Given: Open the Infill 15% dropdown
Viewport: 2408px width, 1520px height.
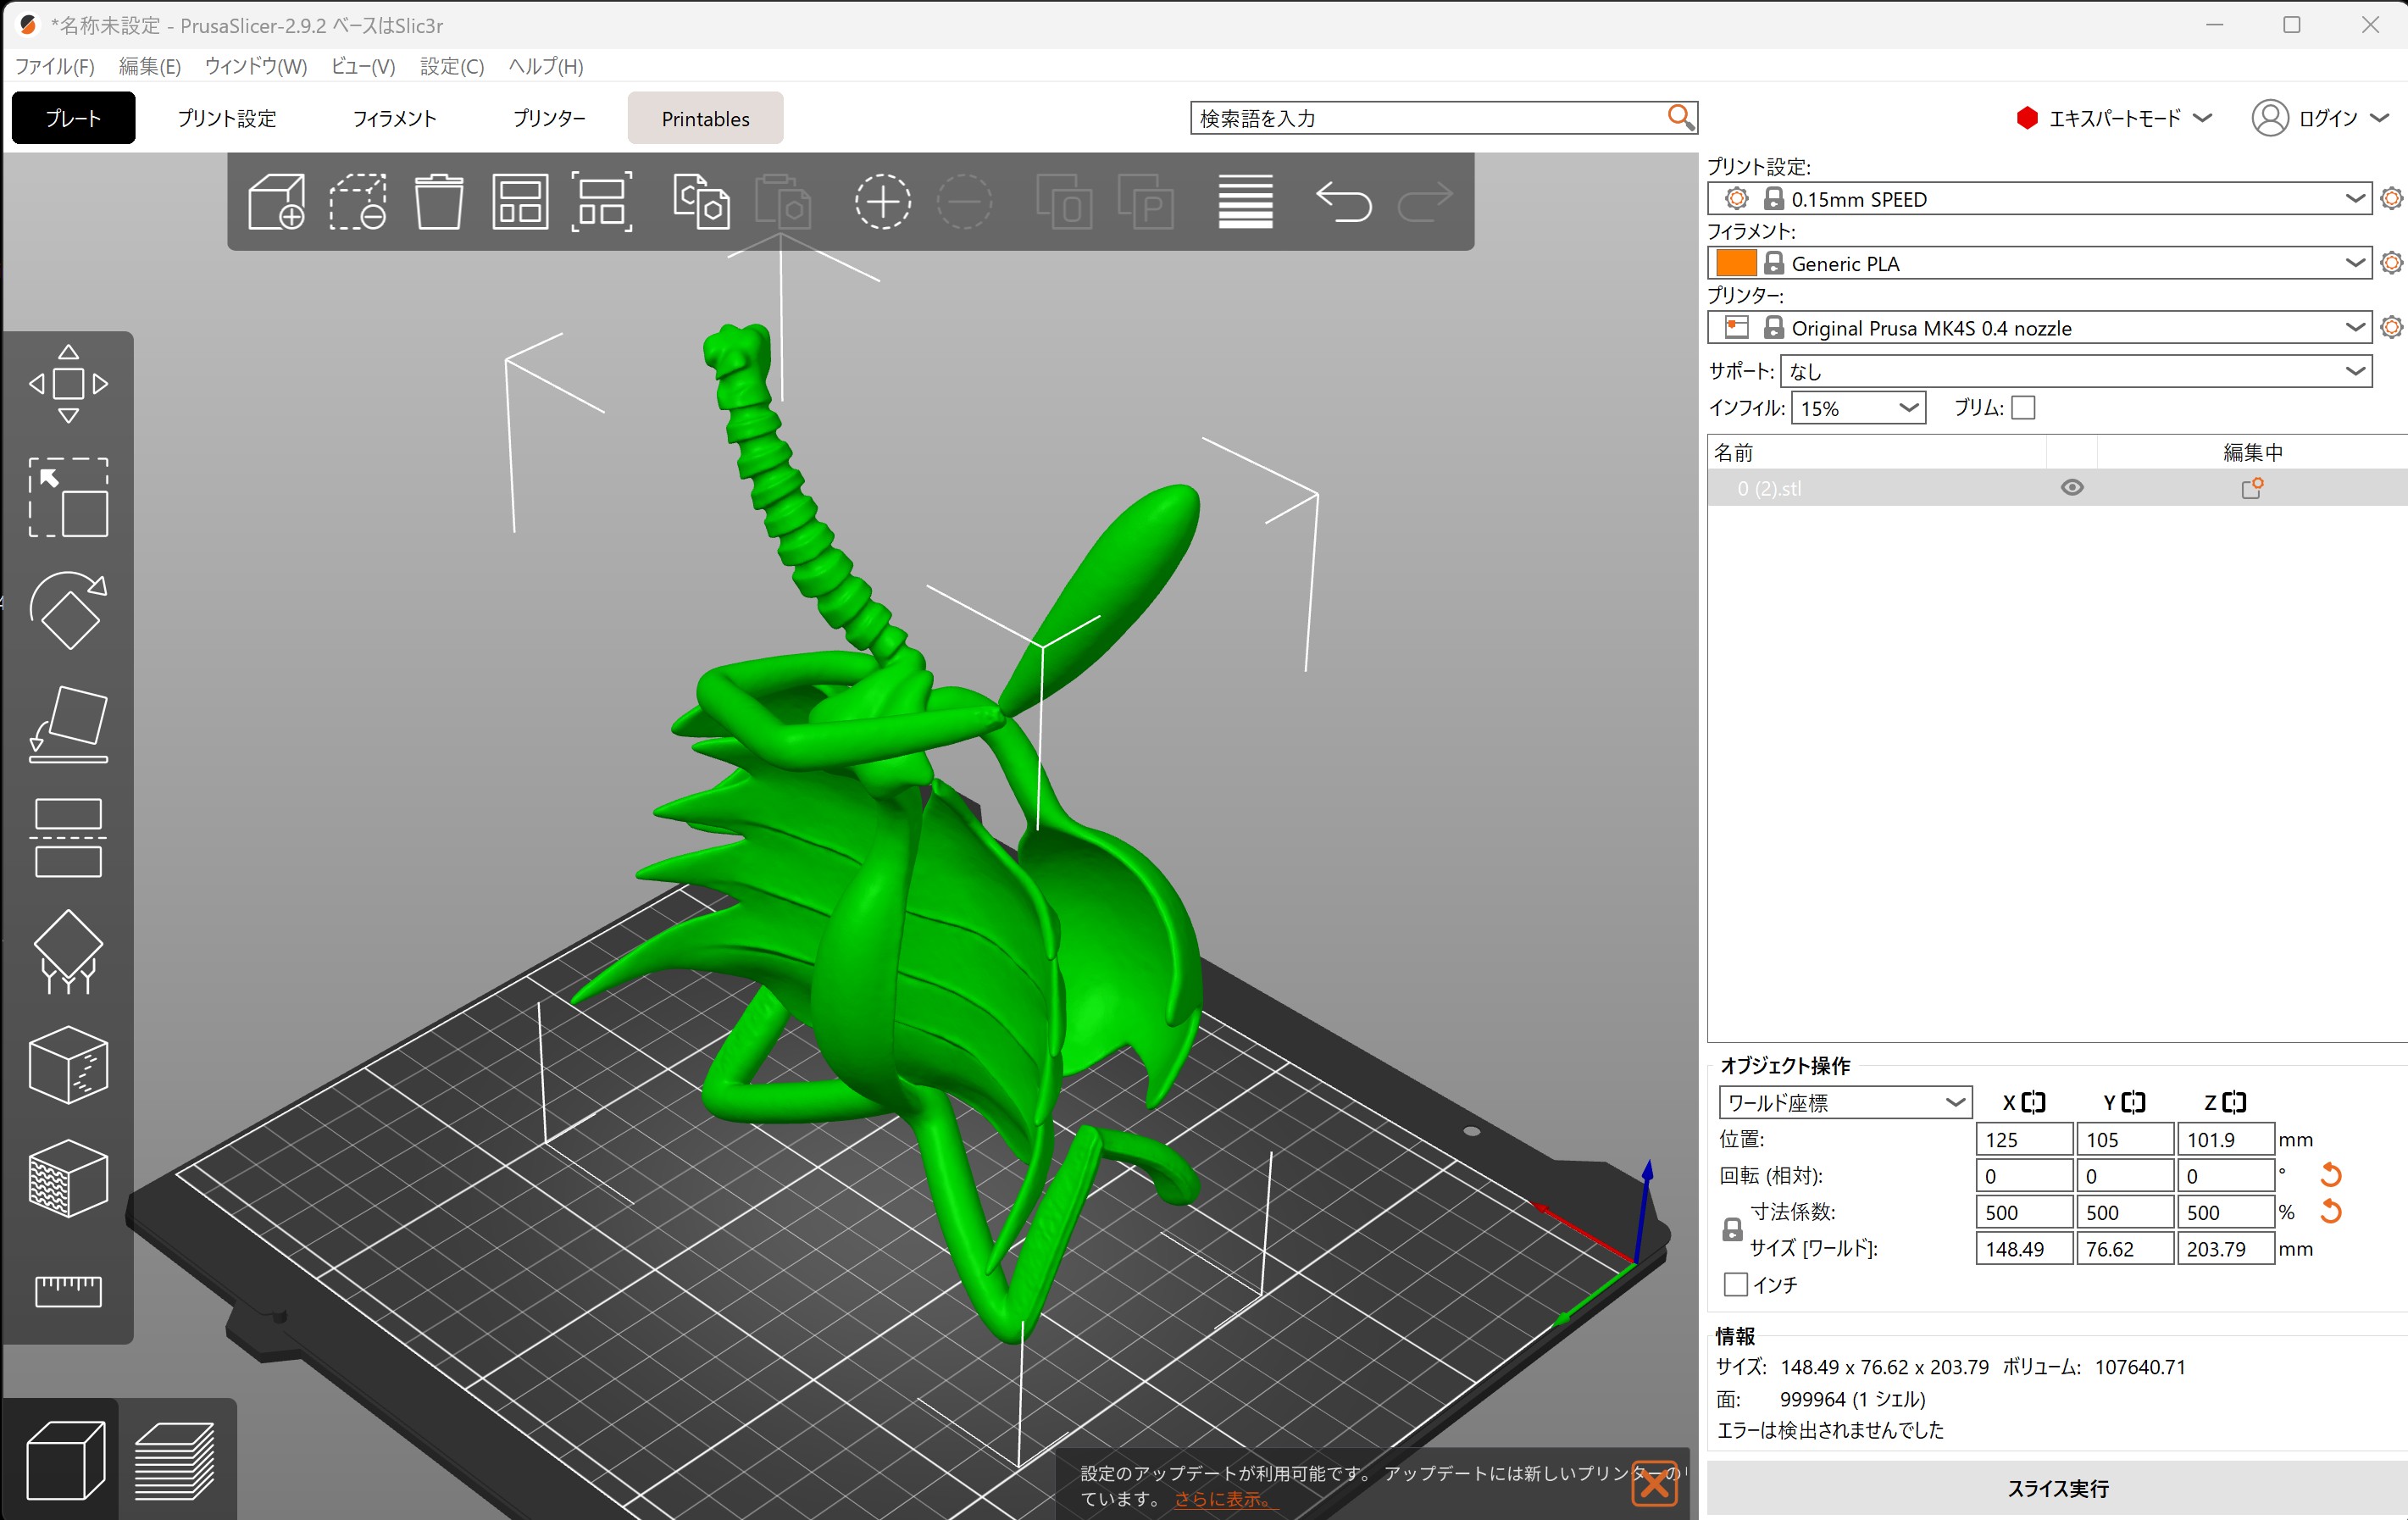Looking at the screenshot, I should (x=1858, y=408).
